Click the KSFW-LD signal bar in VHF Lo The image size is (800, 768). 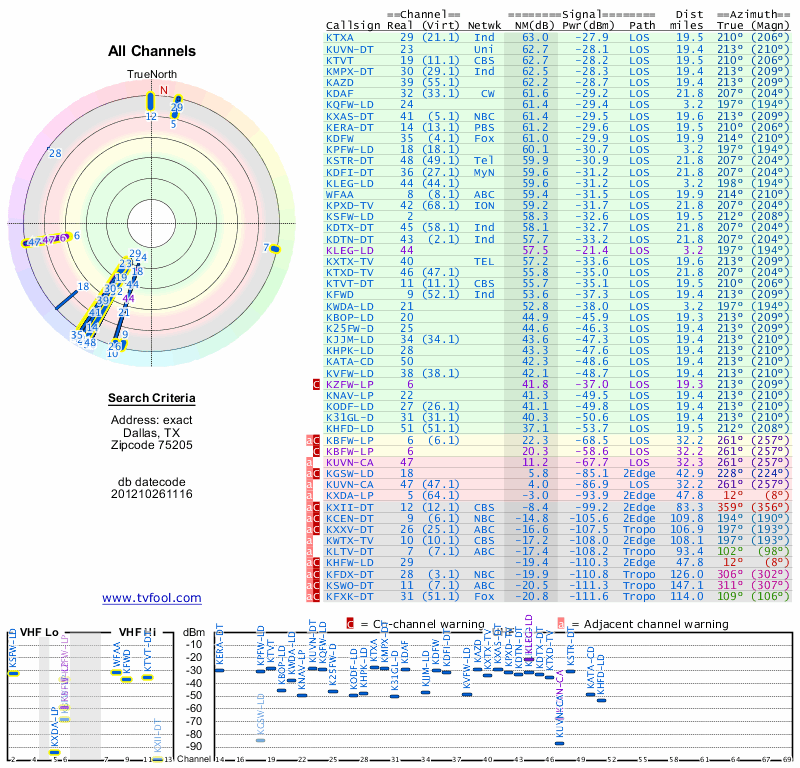pos(13,673)
